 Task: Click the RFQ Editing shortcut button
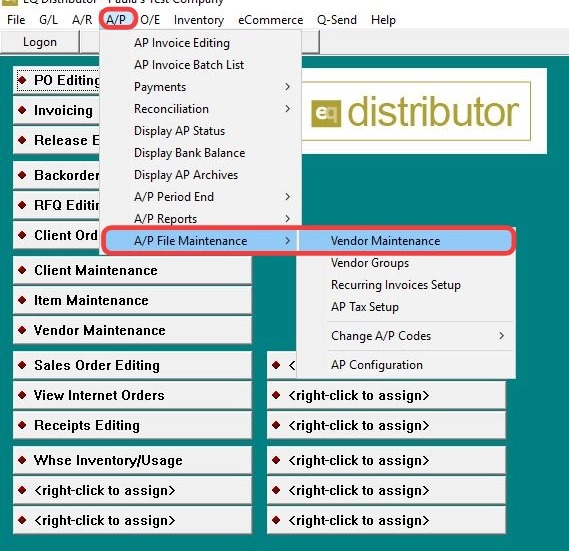[57, 205]
